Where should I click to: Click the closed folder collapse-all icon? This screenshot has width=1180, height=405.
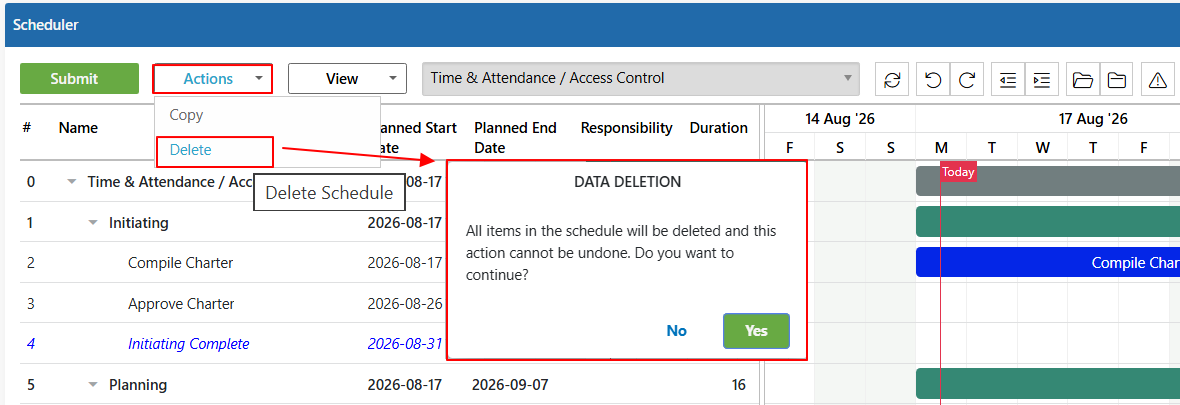(1118, 79)
